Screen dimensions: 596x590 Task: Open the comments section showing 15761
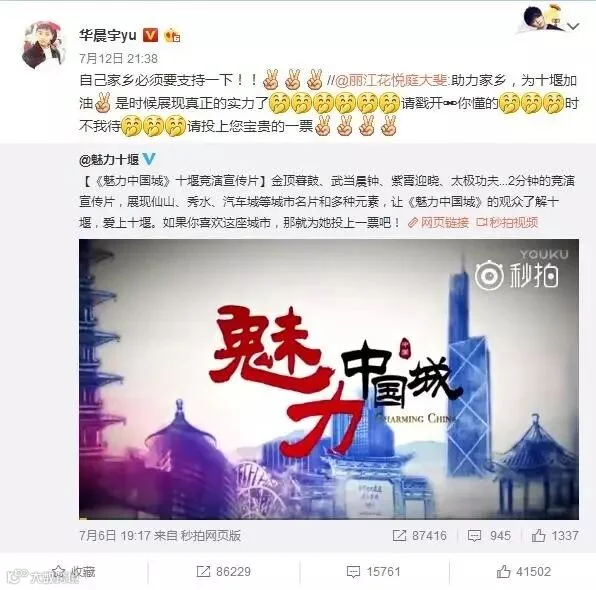(x=374, y=571)
